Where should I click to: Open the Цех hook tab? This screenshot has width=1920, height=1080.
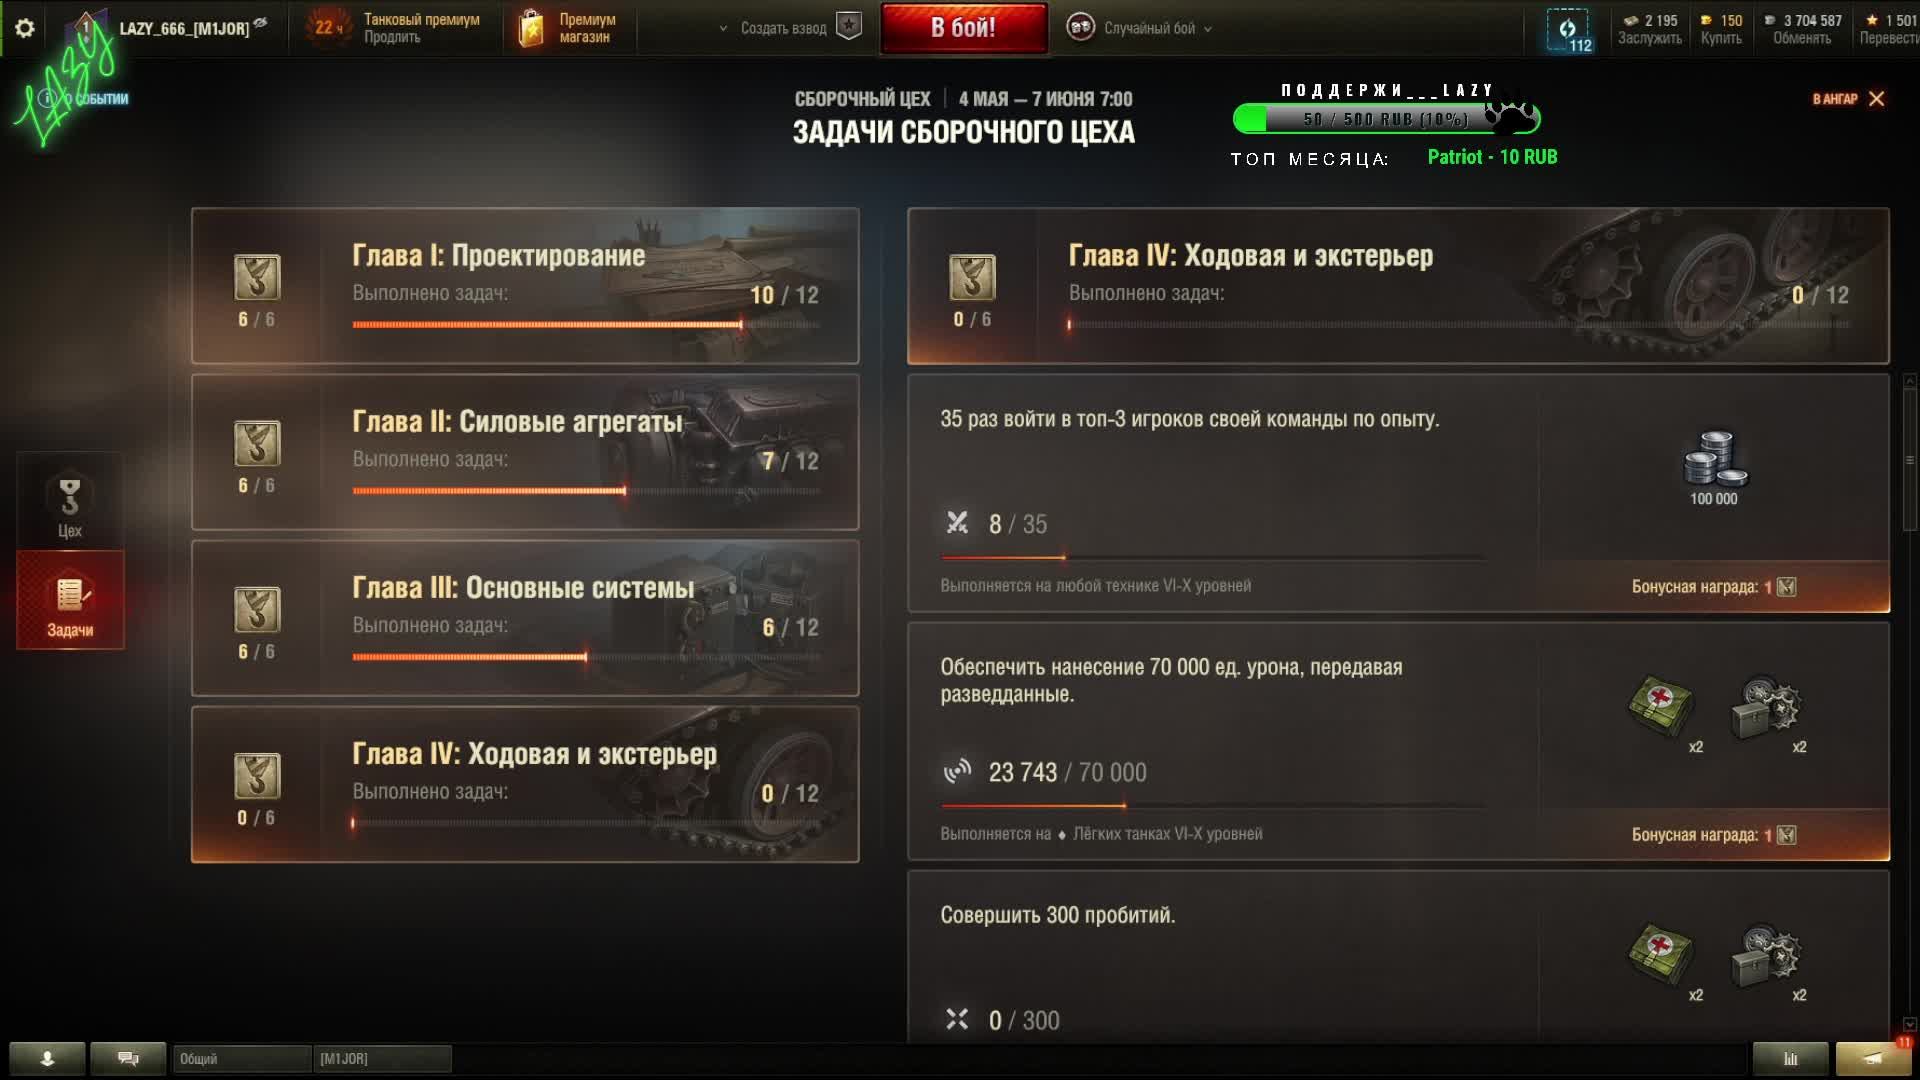pyautogui.click(x=70, y=501)
